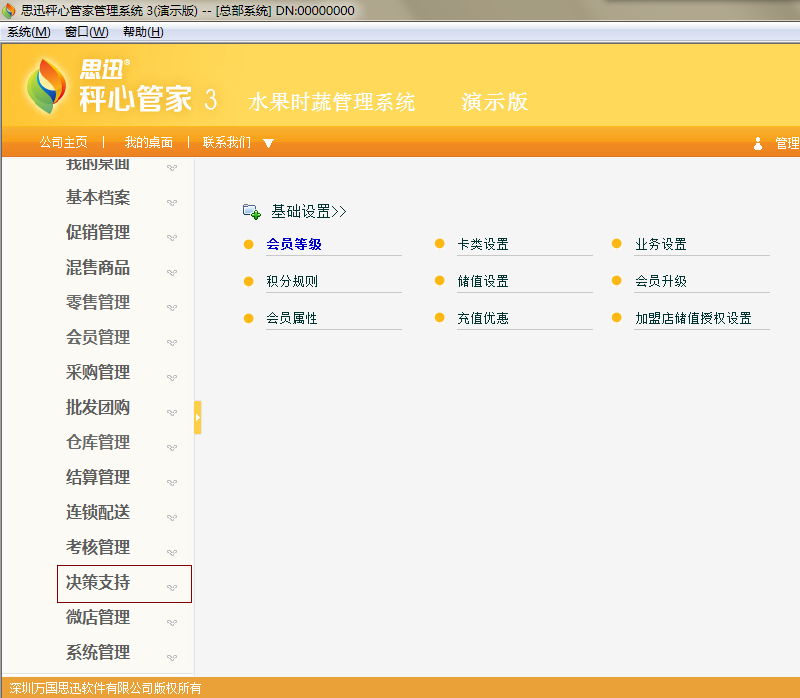Click the yellow bullet beside 卡类设置
Screen dimensions: 800x698
click(x=440, y=244)
